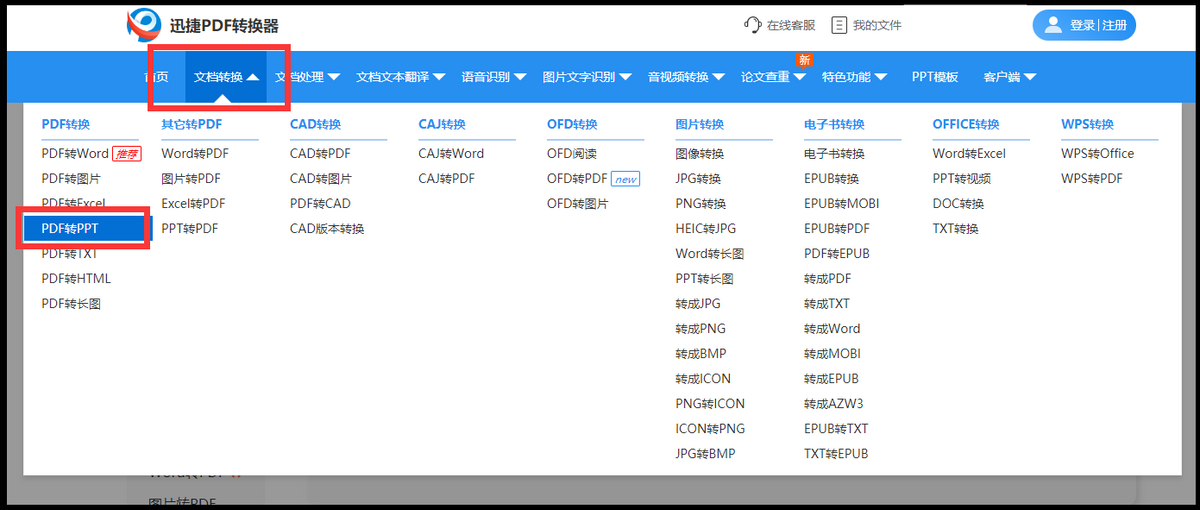Screen dimensions: 1200x510
Task: Open 转成AZW3
Action: coord(834,404)
